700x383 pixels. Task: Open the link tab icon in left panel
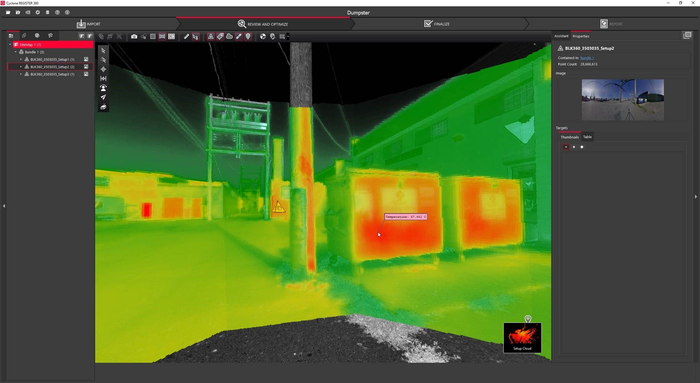click(x=24, y=36)
